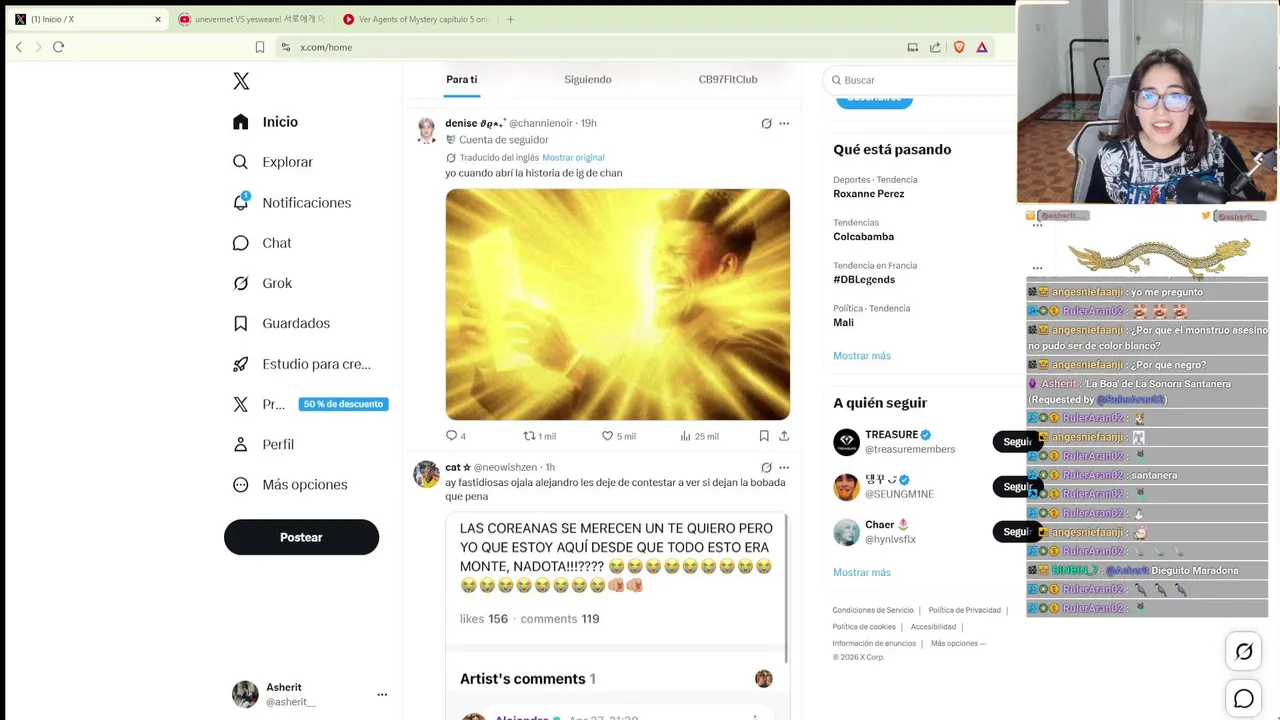Open Perfil person icon in sidebar
Viewport: 1280px width, 720px height.
[240, 444]
